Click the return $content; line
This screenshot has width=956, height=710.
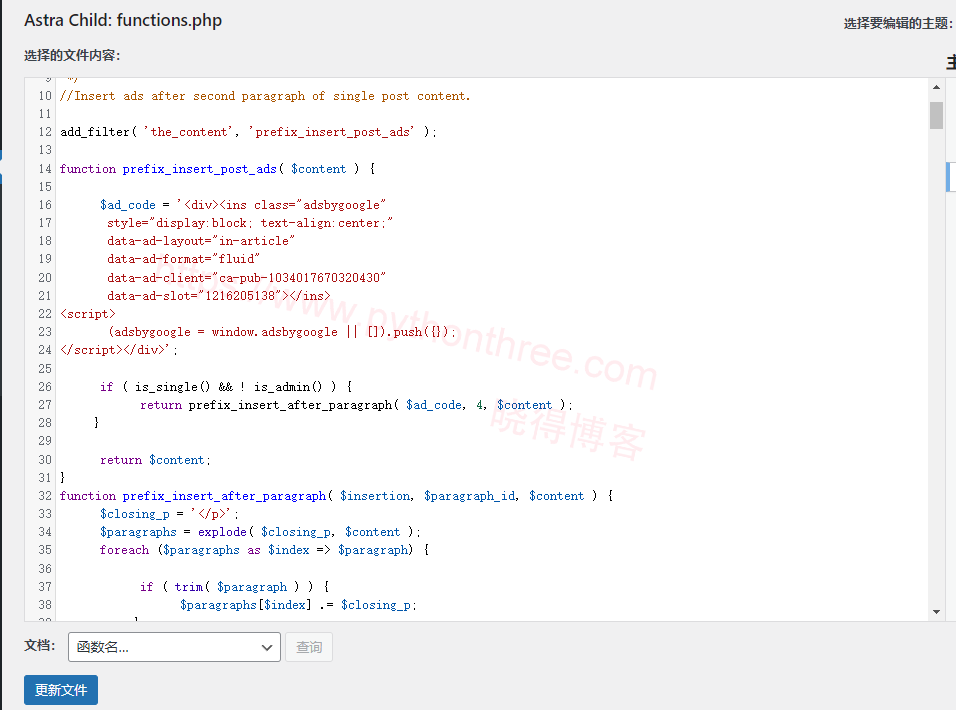click(x=155, y=460)
